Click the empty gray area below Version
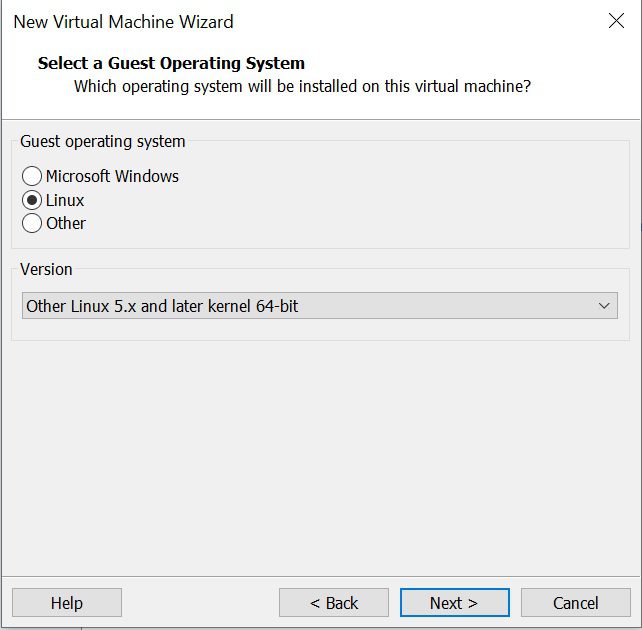 coord(320,450)
